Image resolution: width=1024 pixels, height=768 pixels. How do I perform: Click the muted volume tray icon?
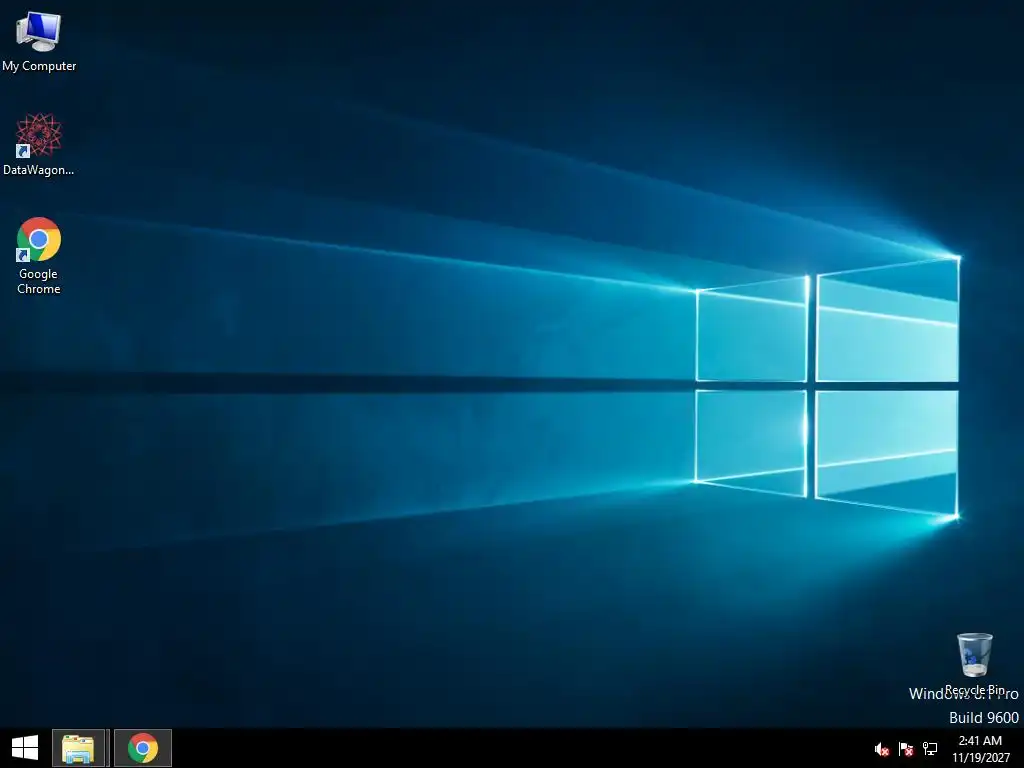click(882, 749)
